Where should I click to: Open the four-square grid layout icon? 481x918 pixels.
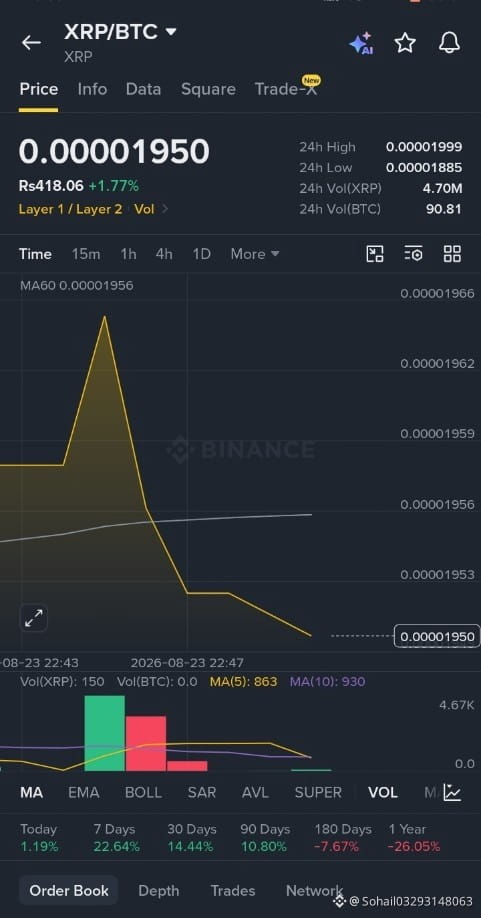[452, 254]
